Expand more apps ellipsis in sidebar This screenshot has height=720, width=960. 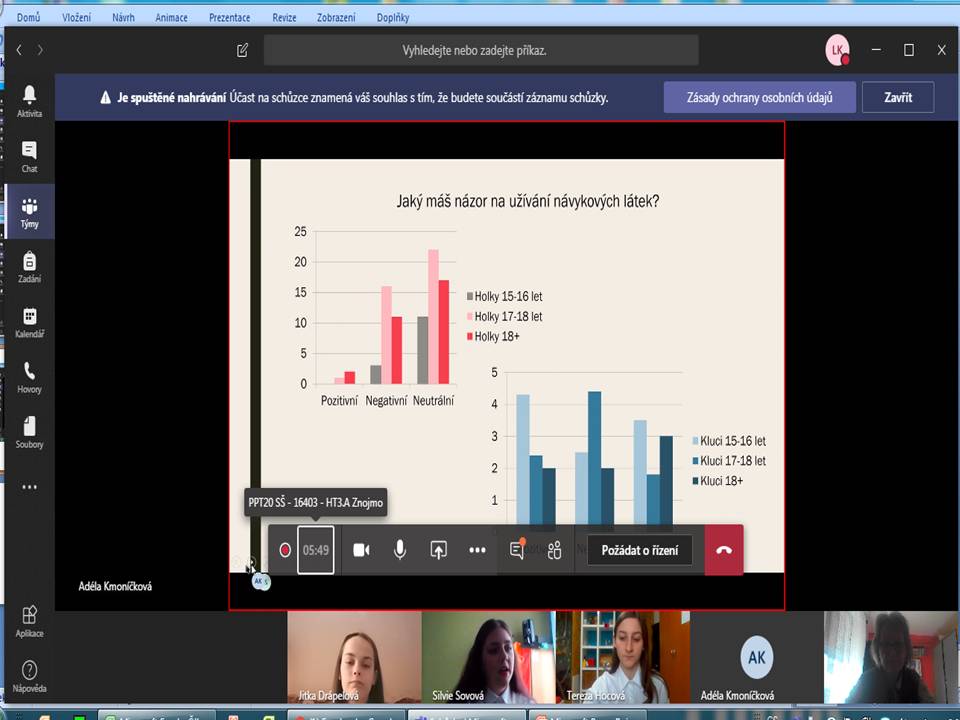click(x=29, y=487)
